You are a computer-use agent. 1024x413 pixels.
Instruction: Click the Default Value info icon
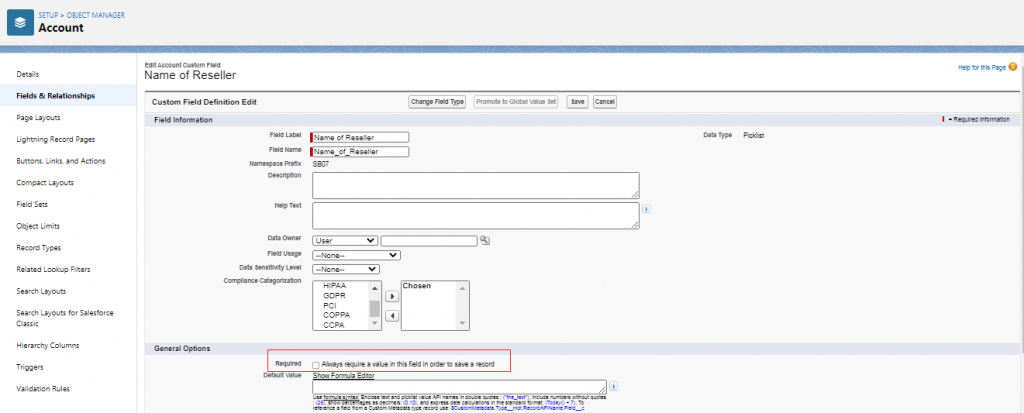point(613,386)
